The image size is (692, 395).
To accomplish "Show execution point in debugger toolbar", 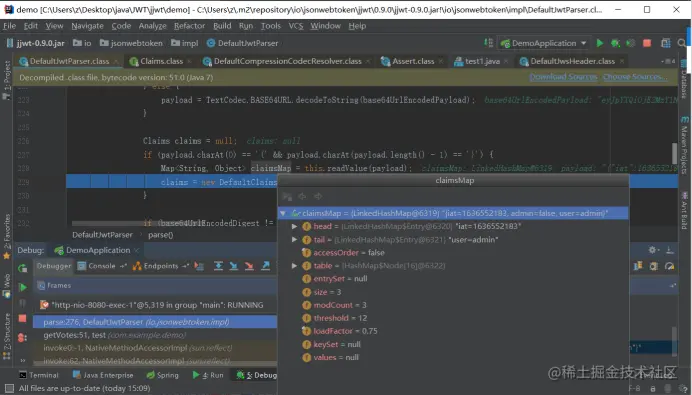I will [199, 266].
